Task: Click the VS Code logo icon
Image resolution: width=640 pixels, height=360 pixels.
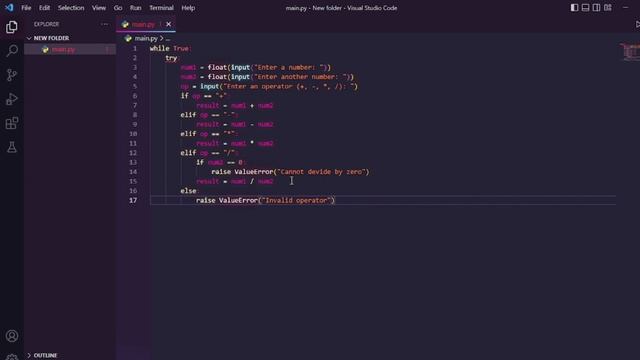Action: (9, 7)
